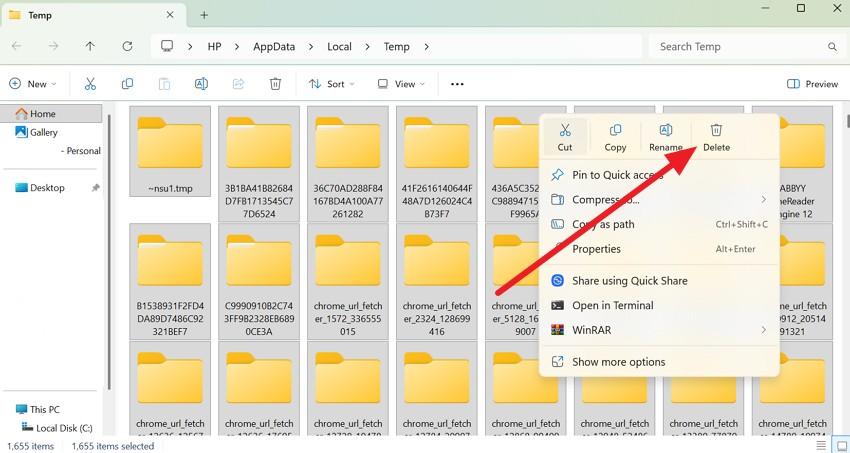Select folder 3B1BA41B82684D7FB1713545C77D6524
Viewport: 850px width, 453px height.
[259, 164]
